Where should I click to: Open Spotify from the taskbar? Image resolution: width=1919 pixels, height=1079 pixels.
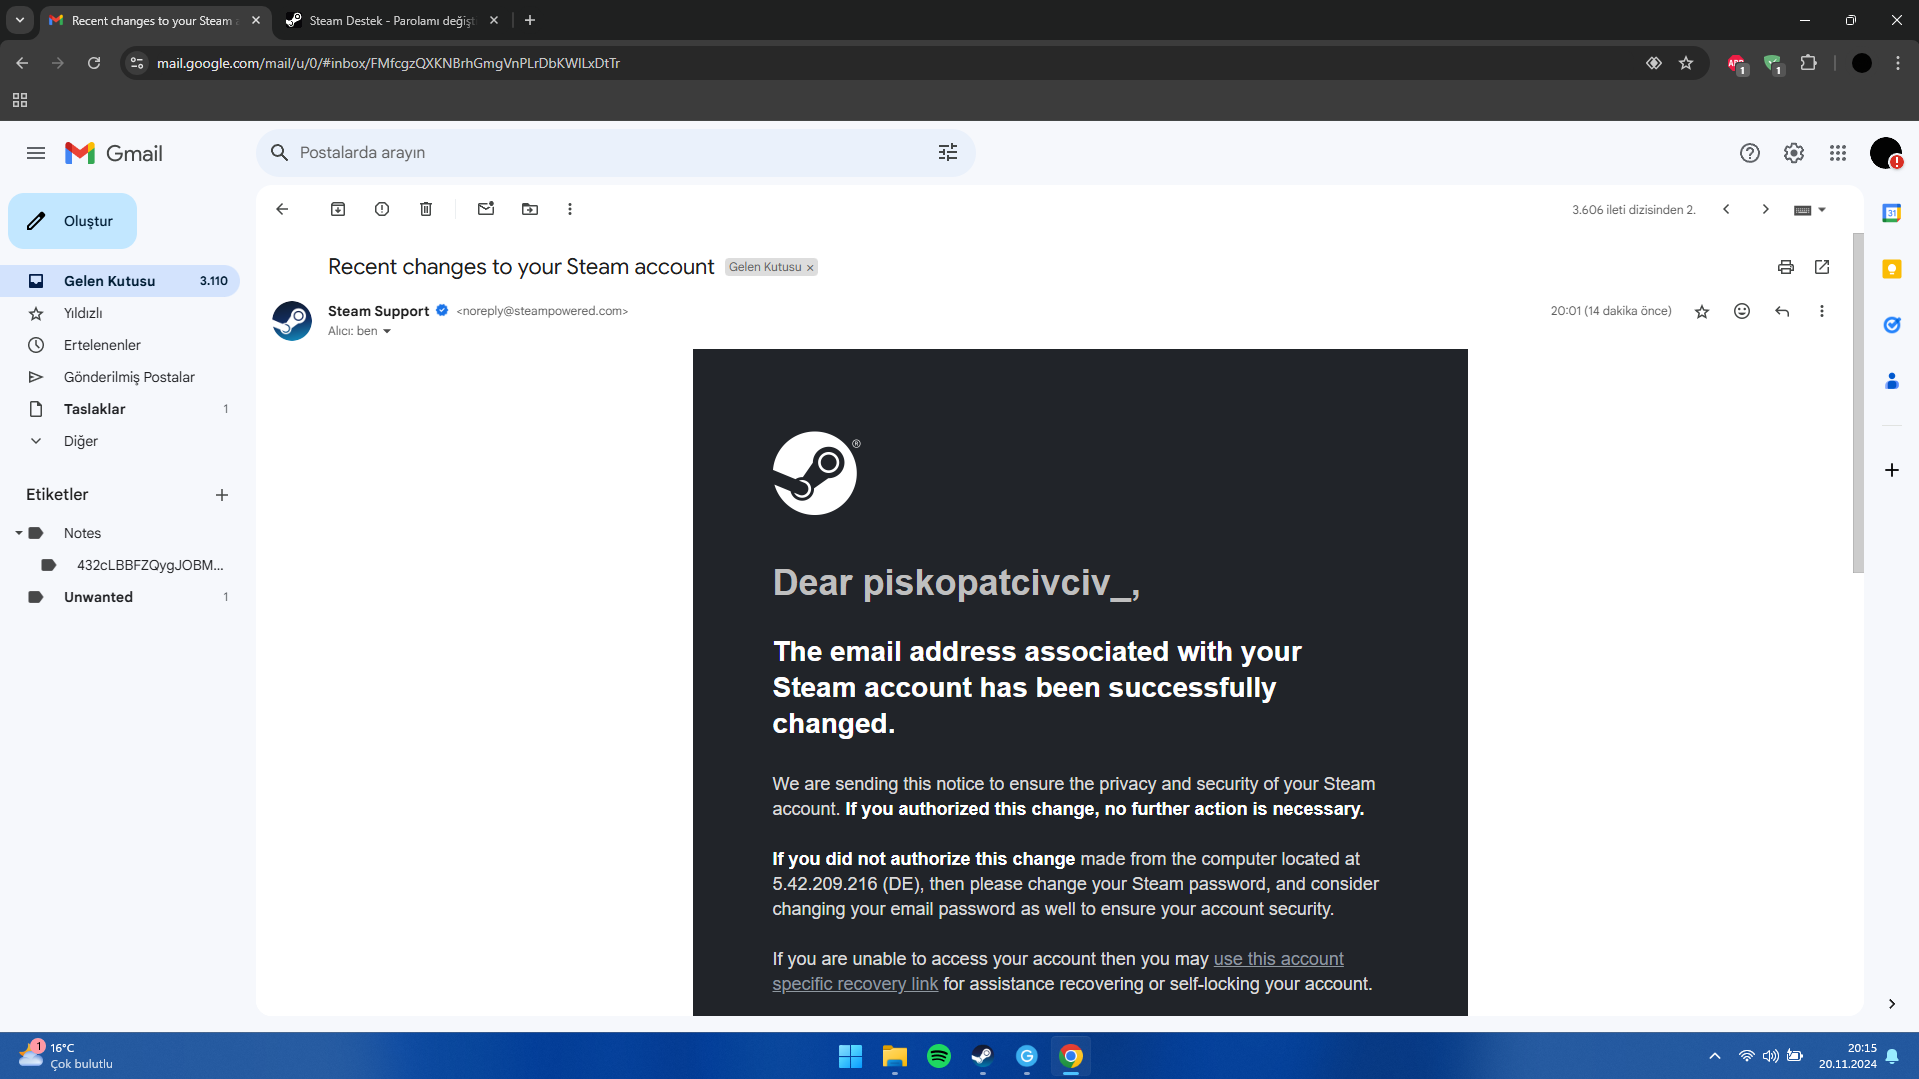coord(939,1056)
